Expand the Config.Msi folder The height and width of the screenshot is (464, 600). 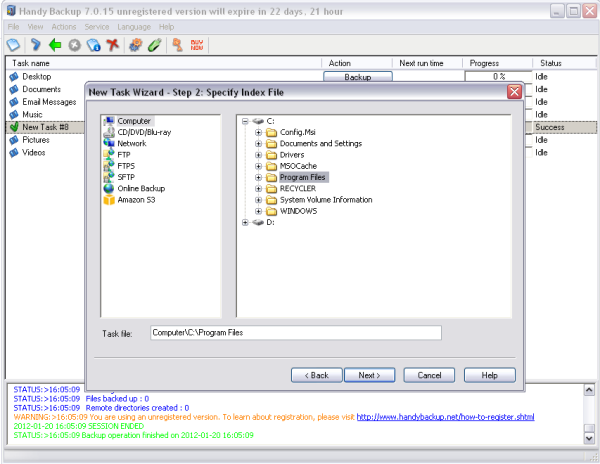click(258, 132)
